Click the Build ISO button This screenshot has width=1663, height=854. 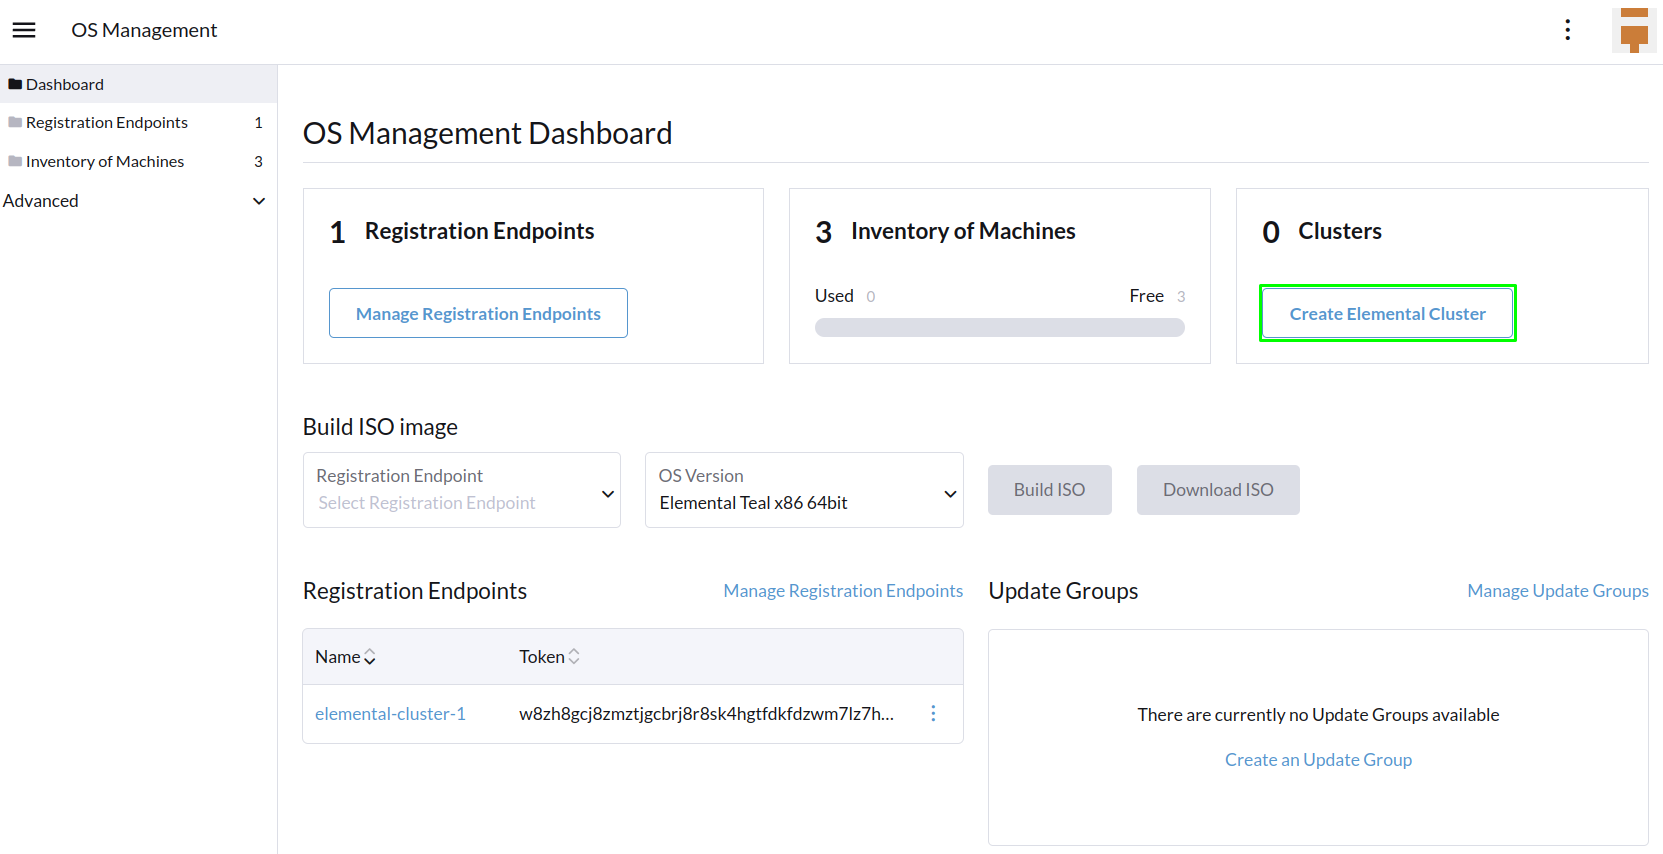click(1049, 490)
